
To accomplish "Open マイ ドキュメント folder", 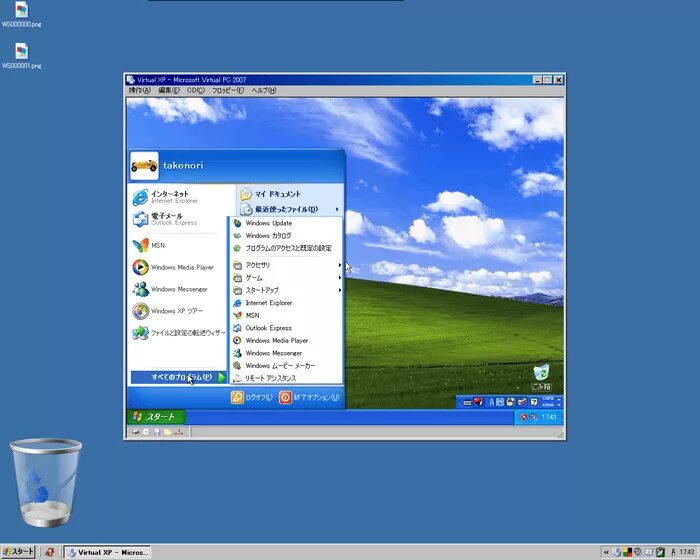I will coord(290,194).
